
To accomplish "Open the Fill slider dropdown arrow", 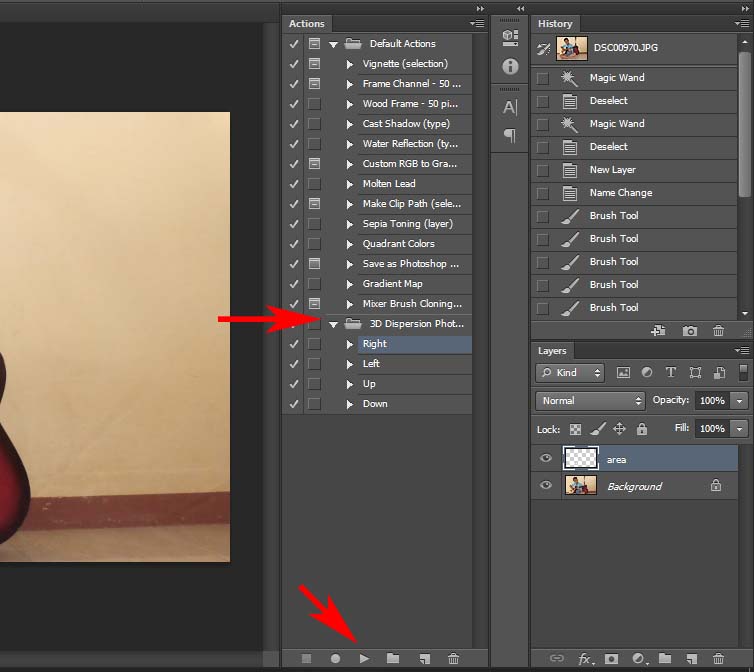I will click(739, 428).
